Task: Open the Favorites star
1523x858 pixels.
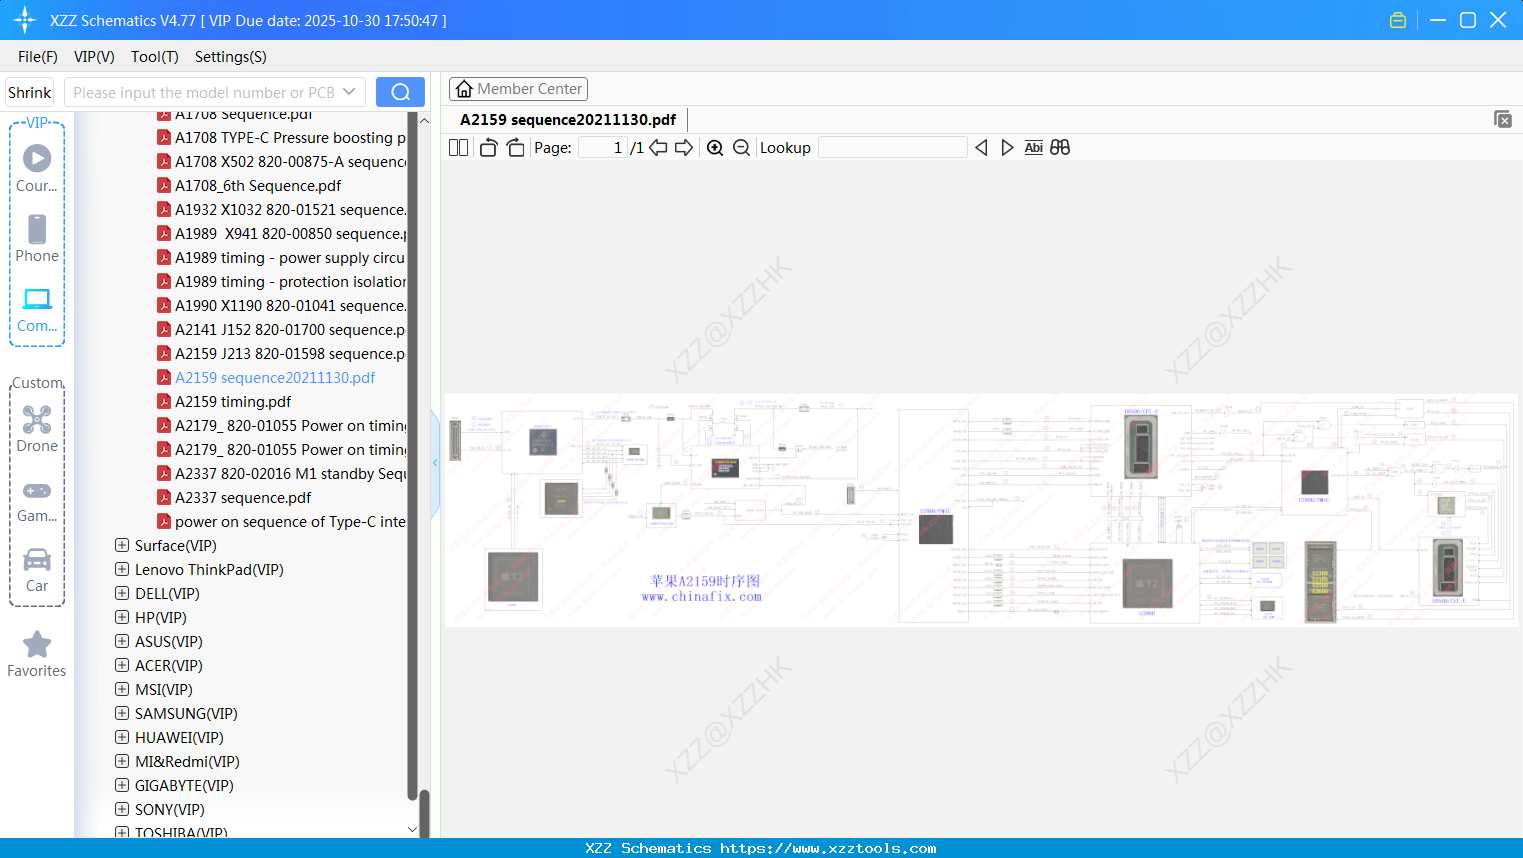Action: [37, 654]
